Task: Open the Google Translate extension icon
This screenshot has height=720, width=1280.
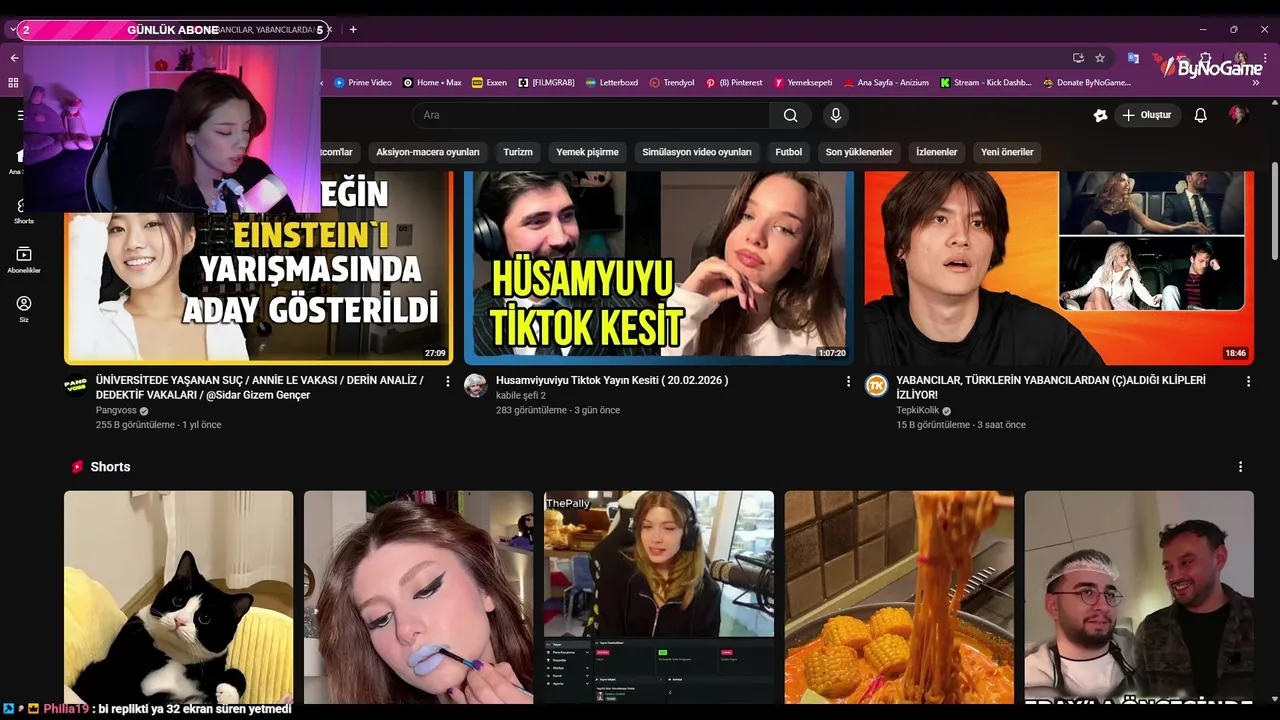Action: (x=1133, y=58)
